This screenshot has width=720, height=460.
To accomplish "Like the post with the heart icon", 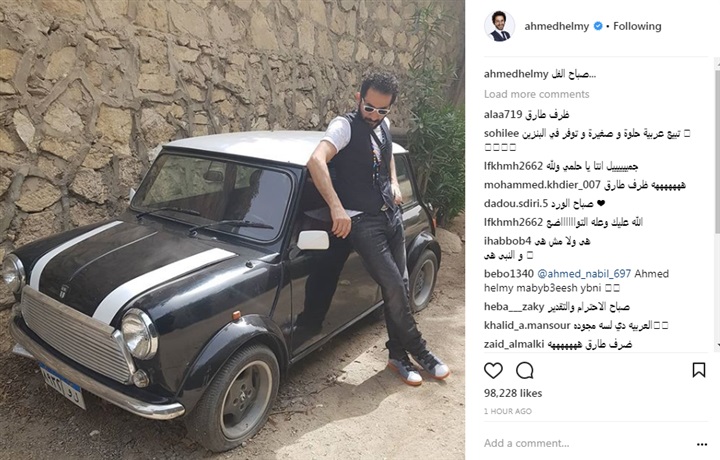I will click(x=493, y=370).
